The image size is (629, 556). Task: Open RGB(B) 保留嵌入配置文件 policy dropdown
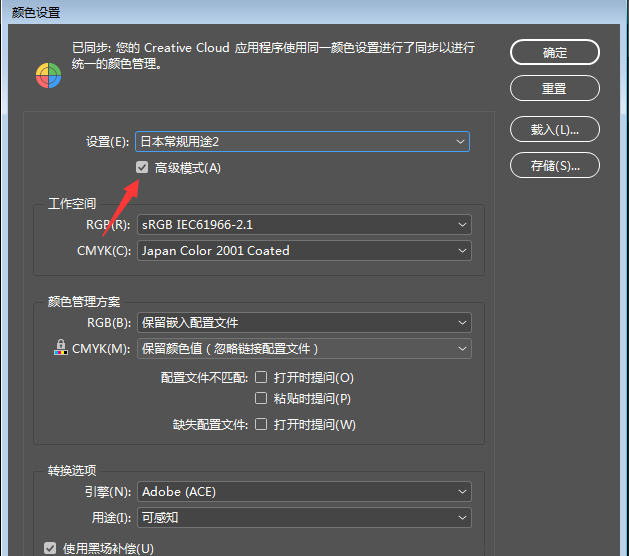click(304, 323)
